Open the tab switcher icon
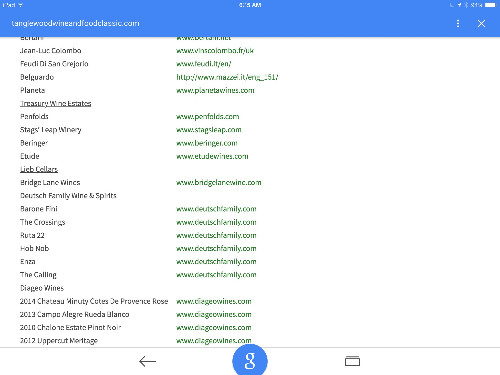Screen dimensions: 500x375 point(352,361)
